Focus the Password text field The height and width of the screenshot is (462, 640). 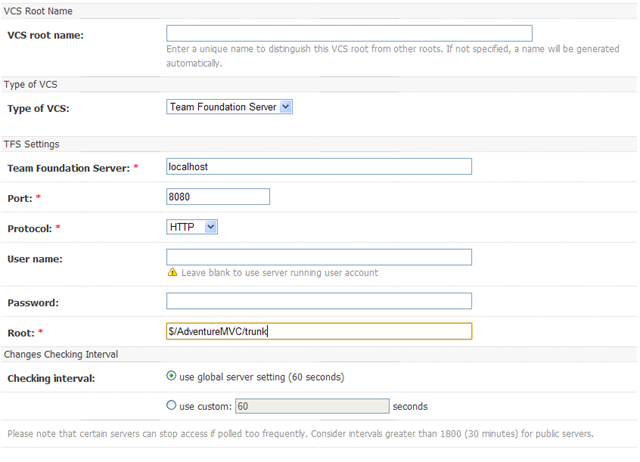[319, 301]
